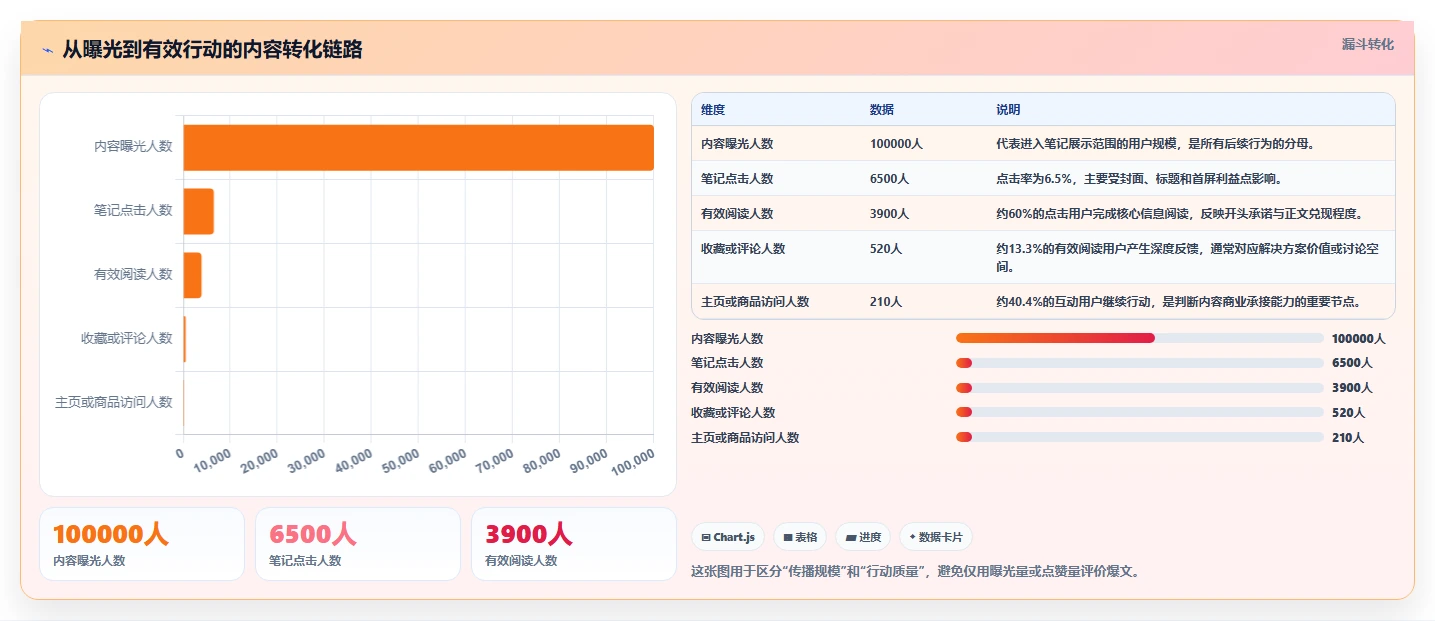Click the footnote about 传播规模 and 行动质量
Screen dimensions: 1435x621
916,572
